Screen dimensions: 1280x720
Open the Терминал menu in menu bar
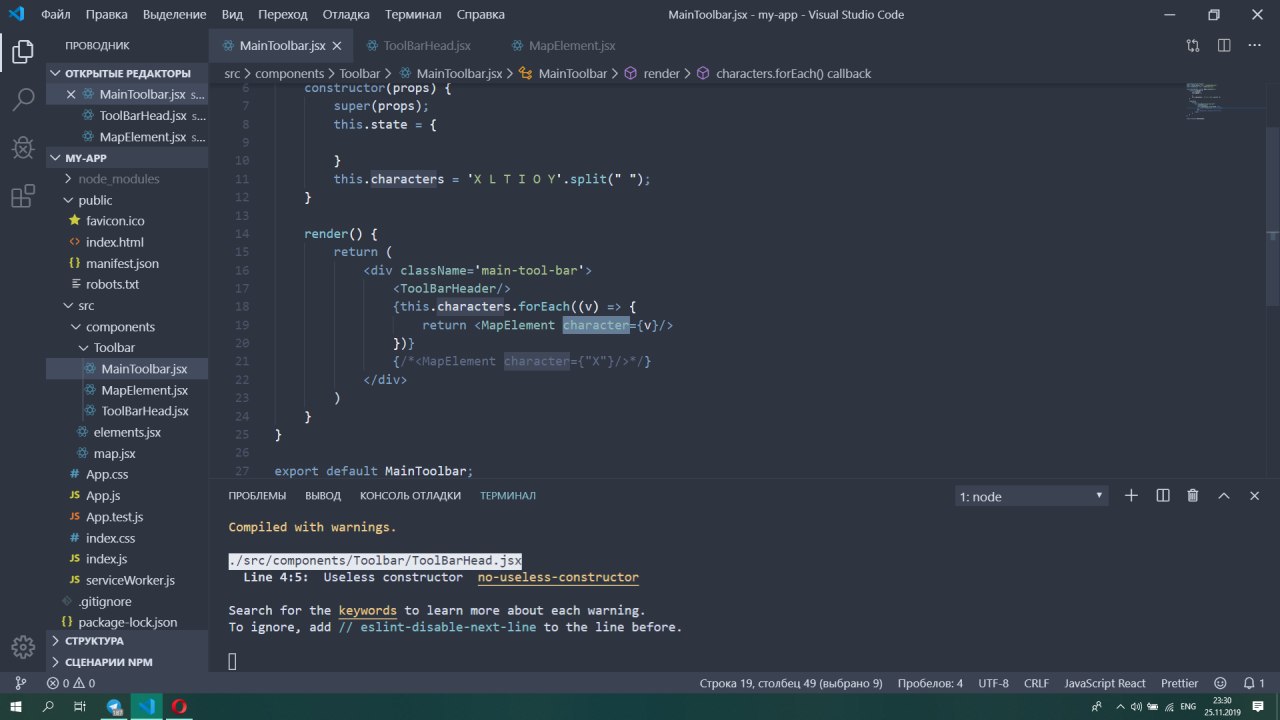412,15
